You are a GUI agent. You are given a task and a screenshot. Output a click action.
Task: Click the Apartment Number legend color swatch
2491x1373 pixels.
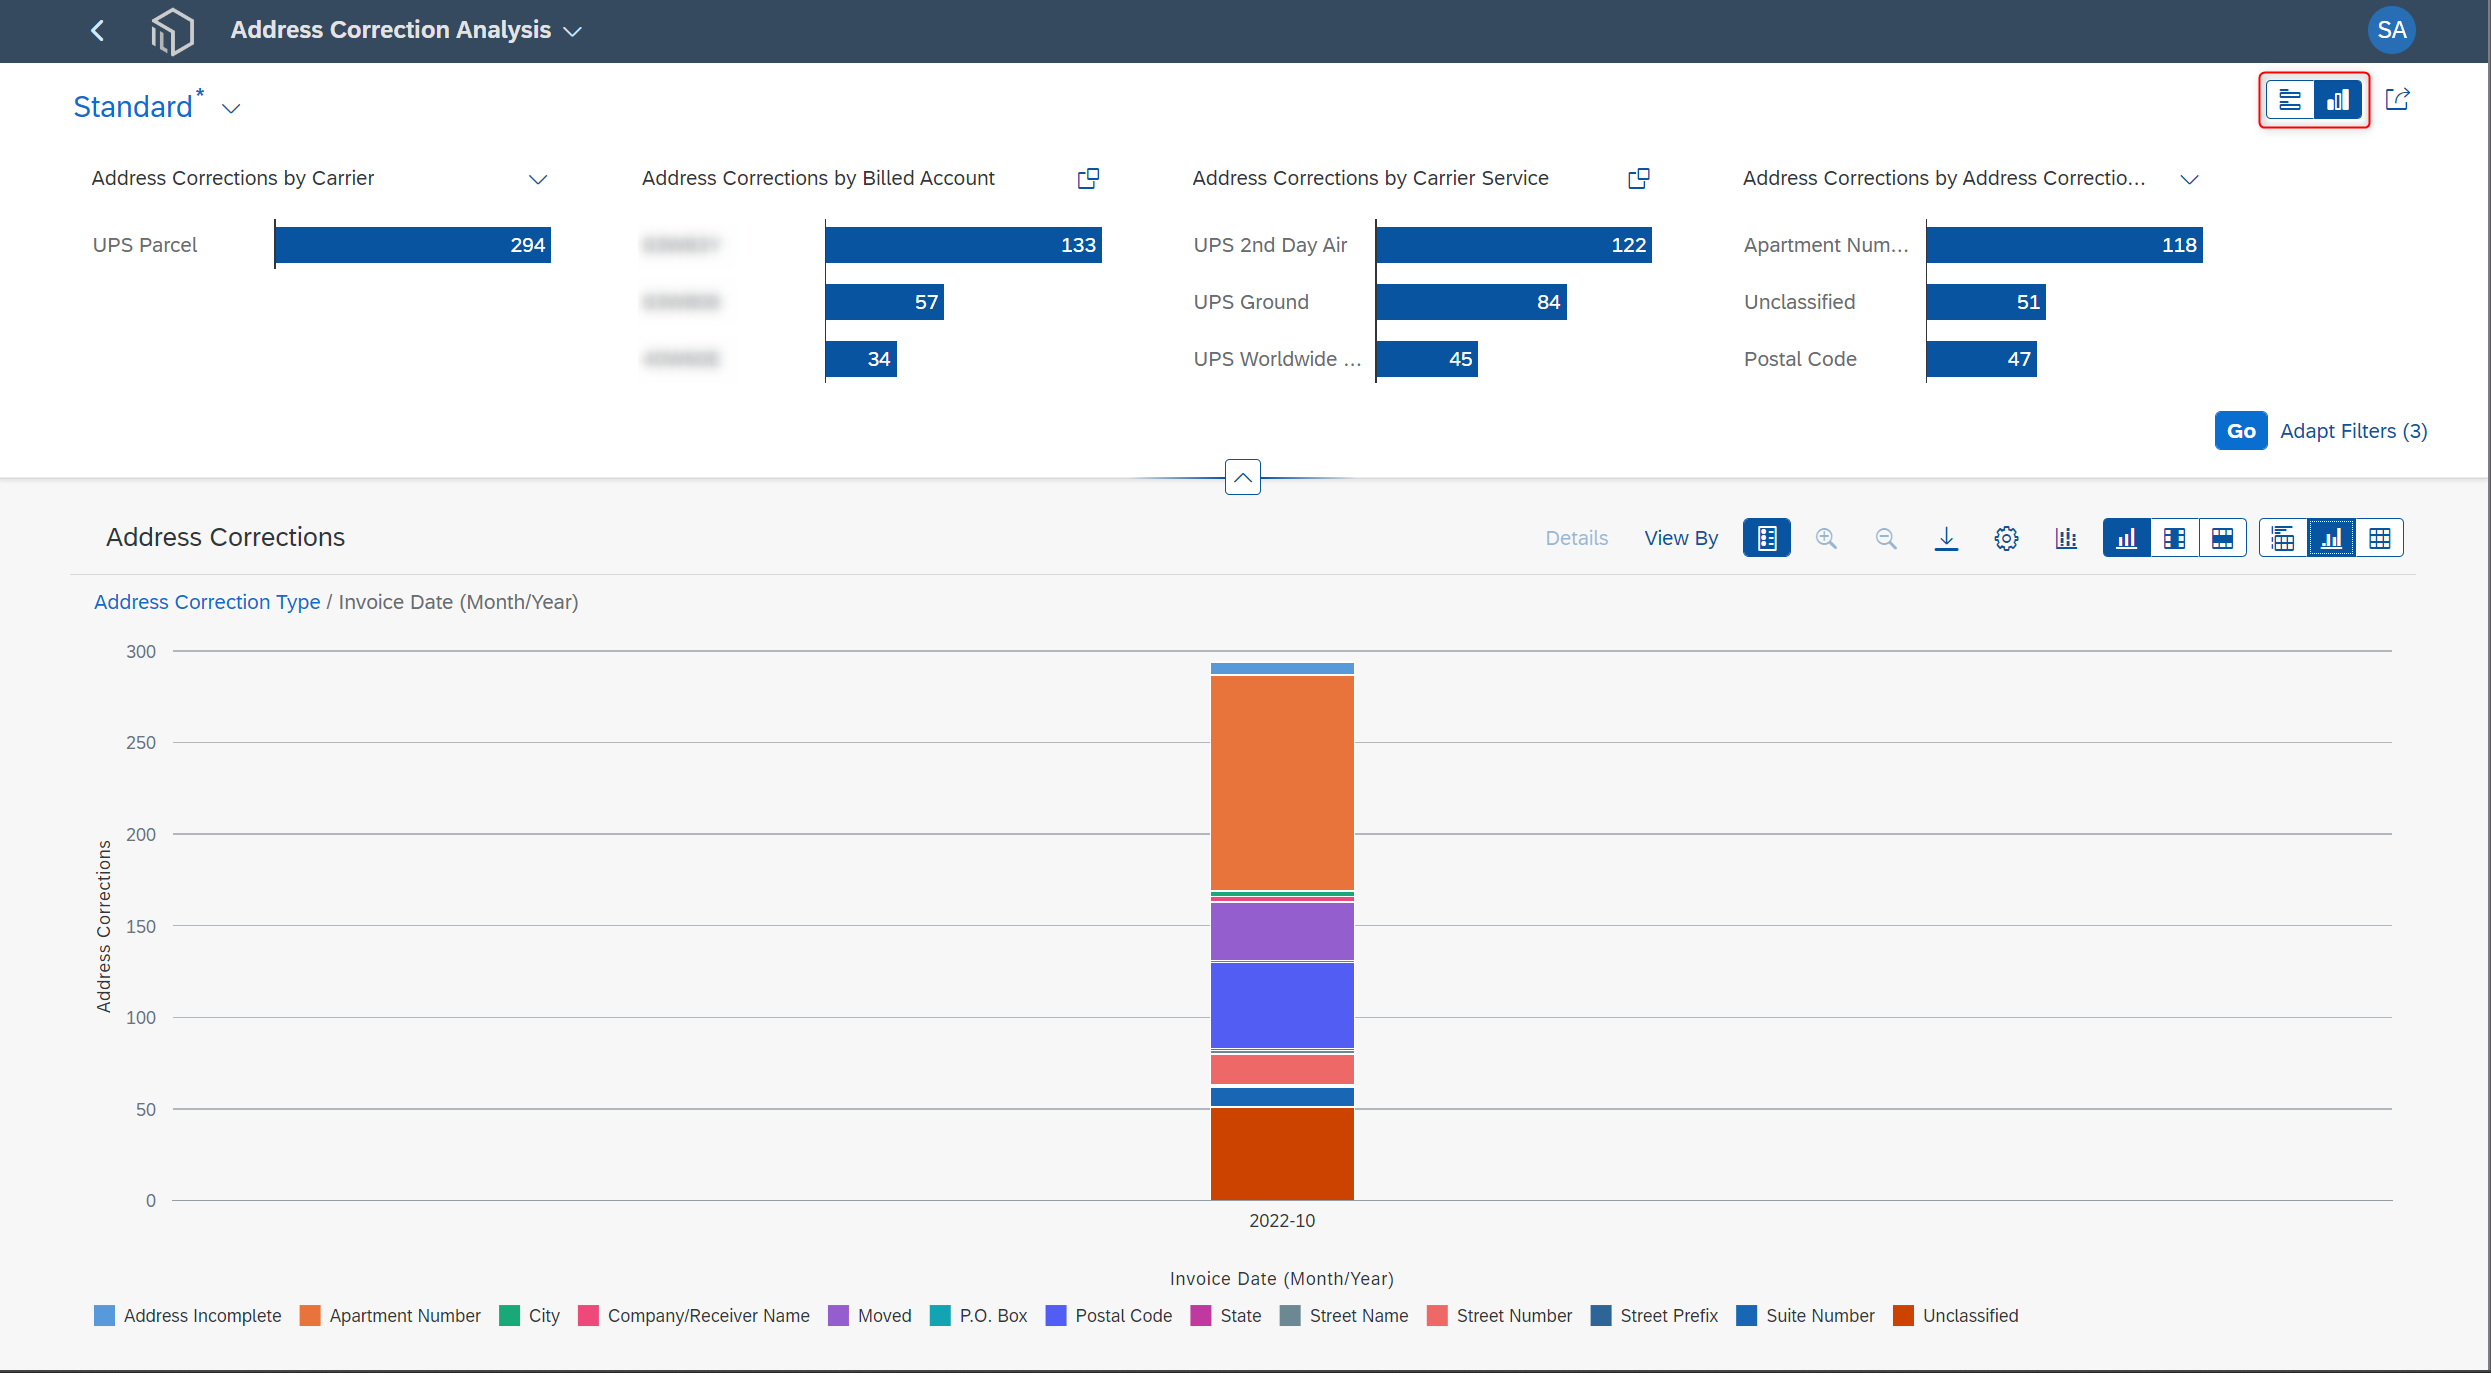[310, 1315]
